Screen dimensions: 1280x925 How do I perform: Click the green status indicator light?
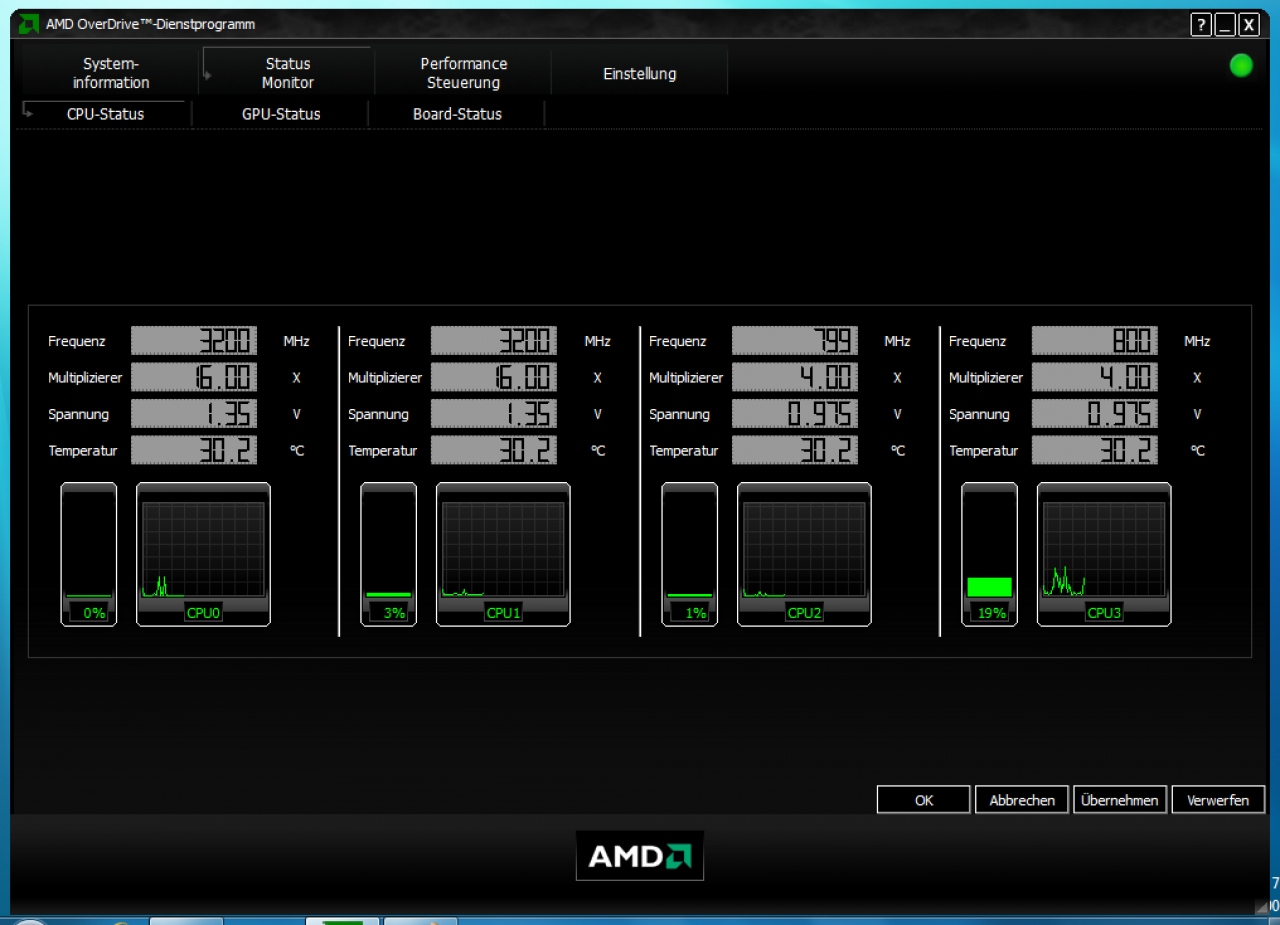1241,66
